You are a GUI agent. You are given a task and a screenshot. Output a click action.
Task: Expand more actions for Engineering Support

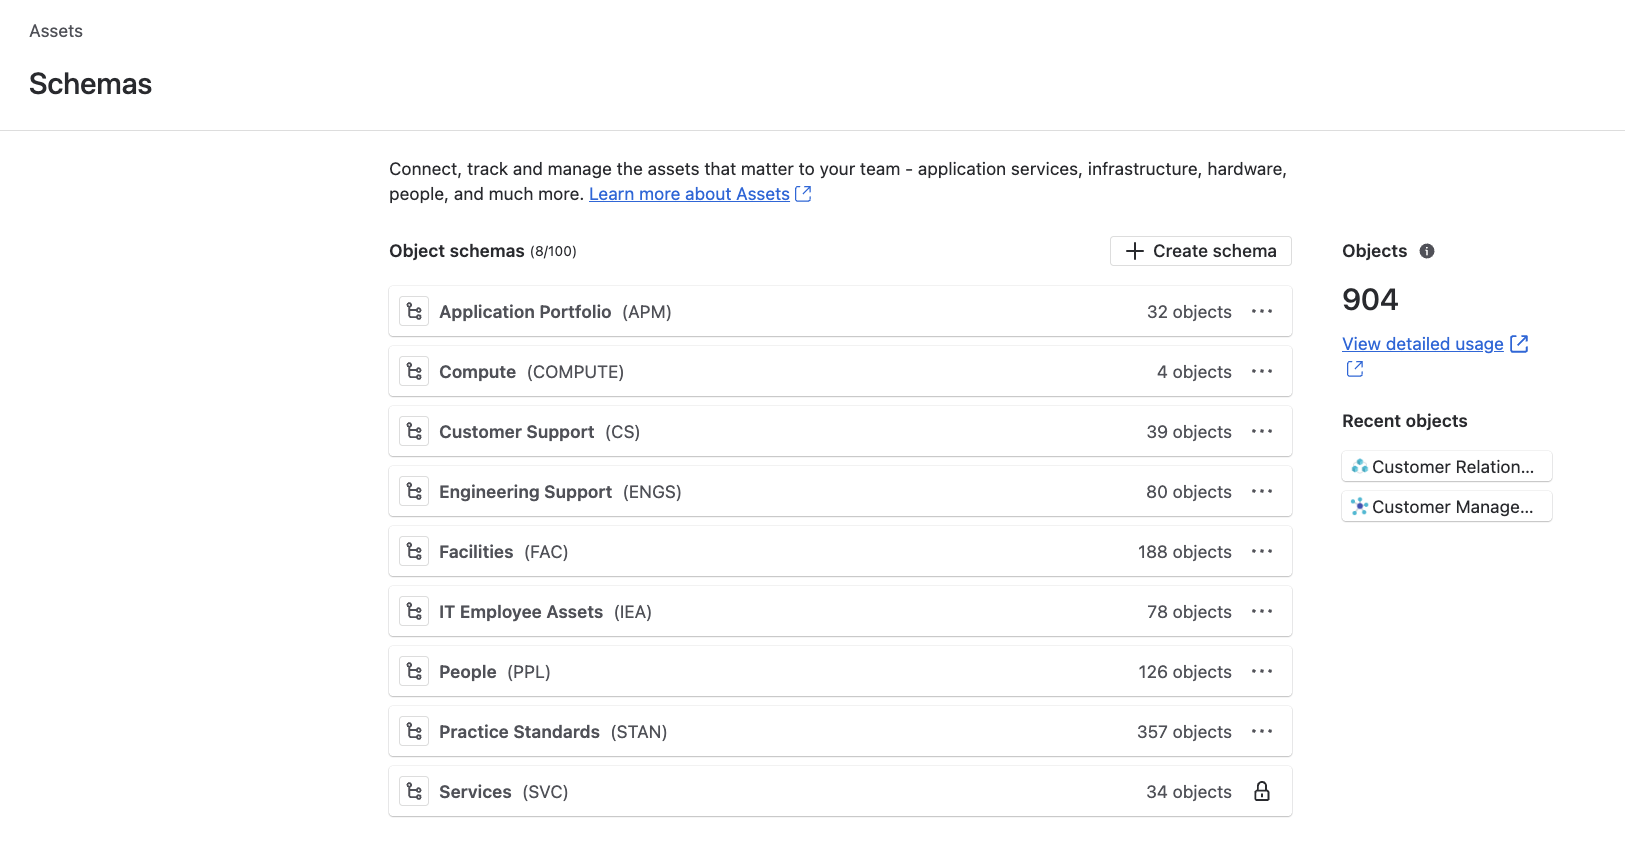(1262, 492)
